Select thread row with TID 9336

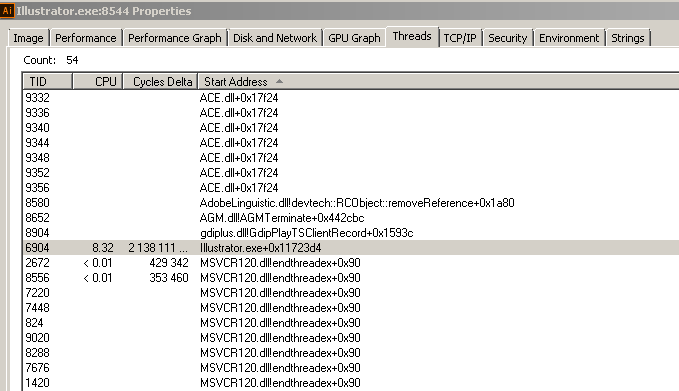point(351,113)
